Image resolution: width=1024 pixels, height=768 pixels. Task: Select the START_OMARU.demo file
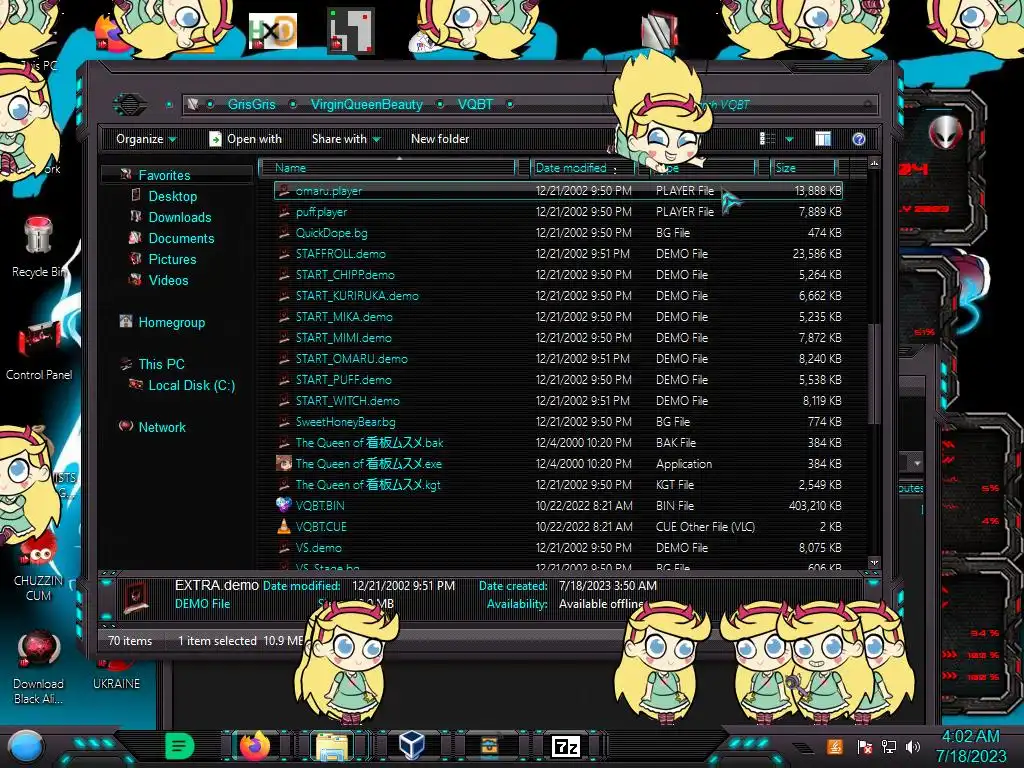558,359
